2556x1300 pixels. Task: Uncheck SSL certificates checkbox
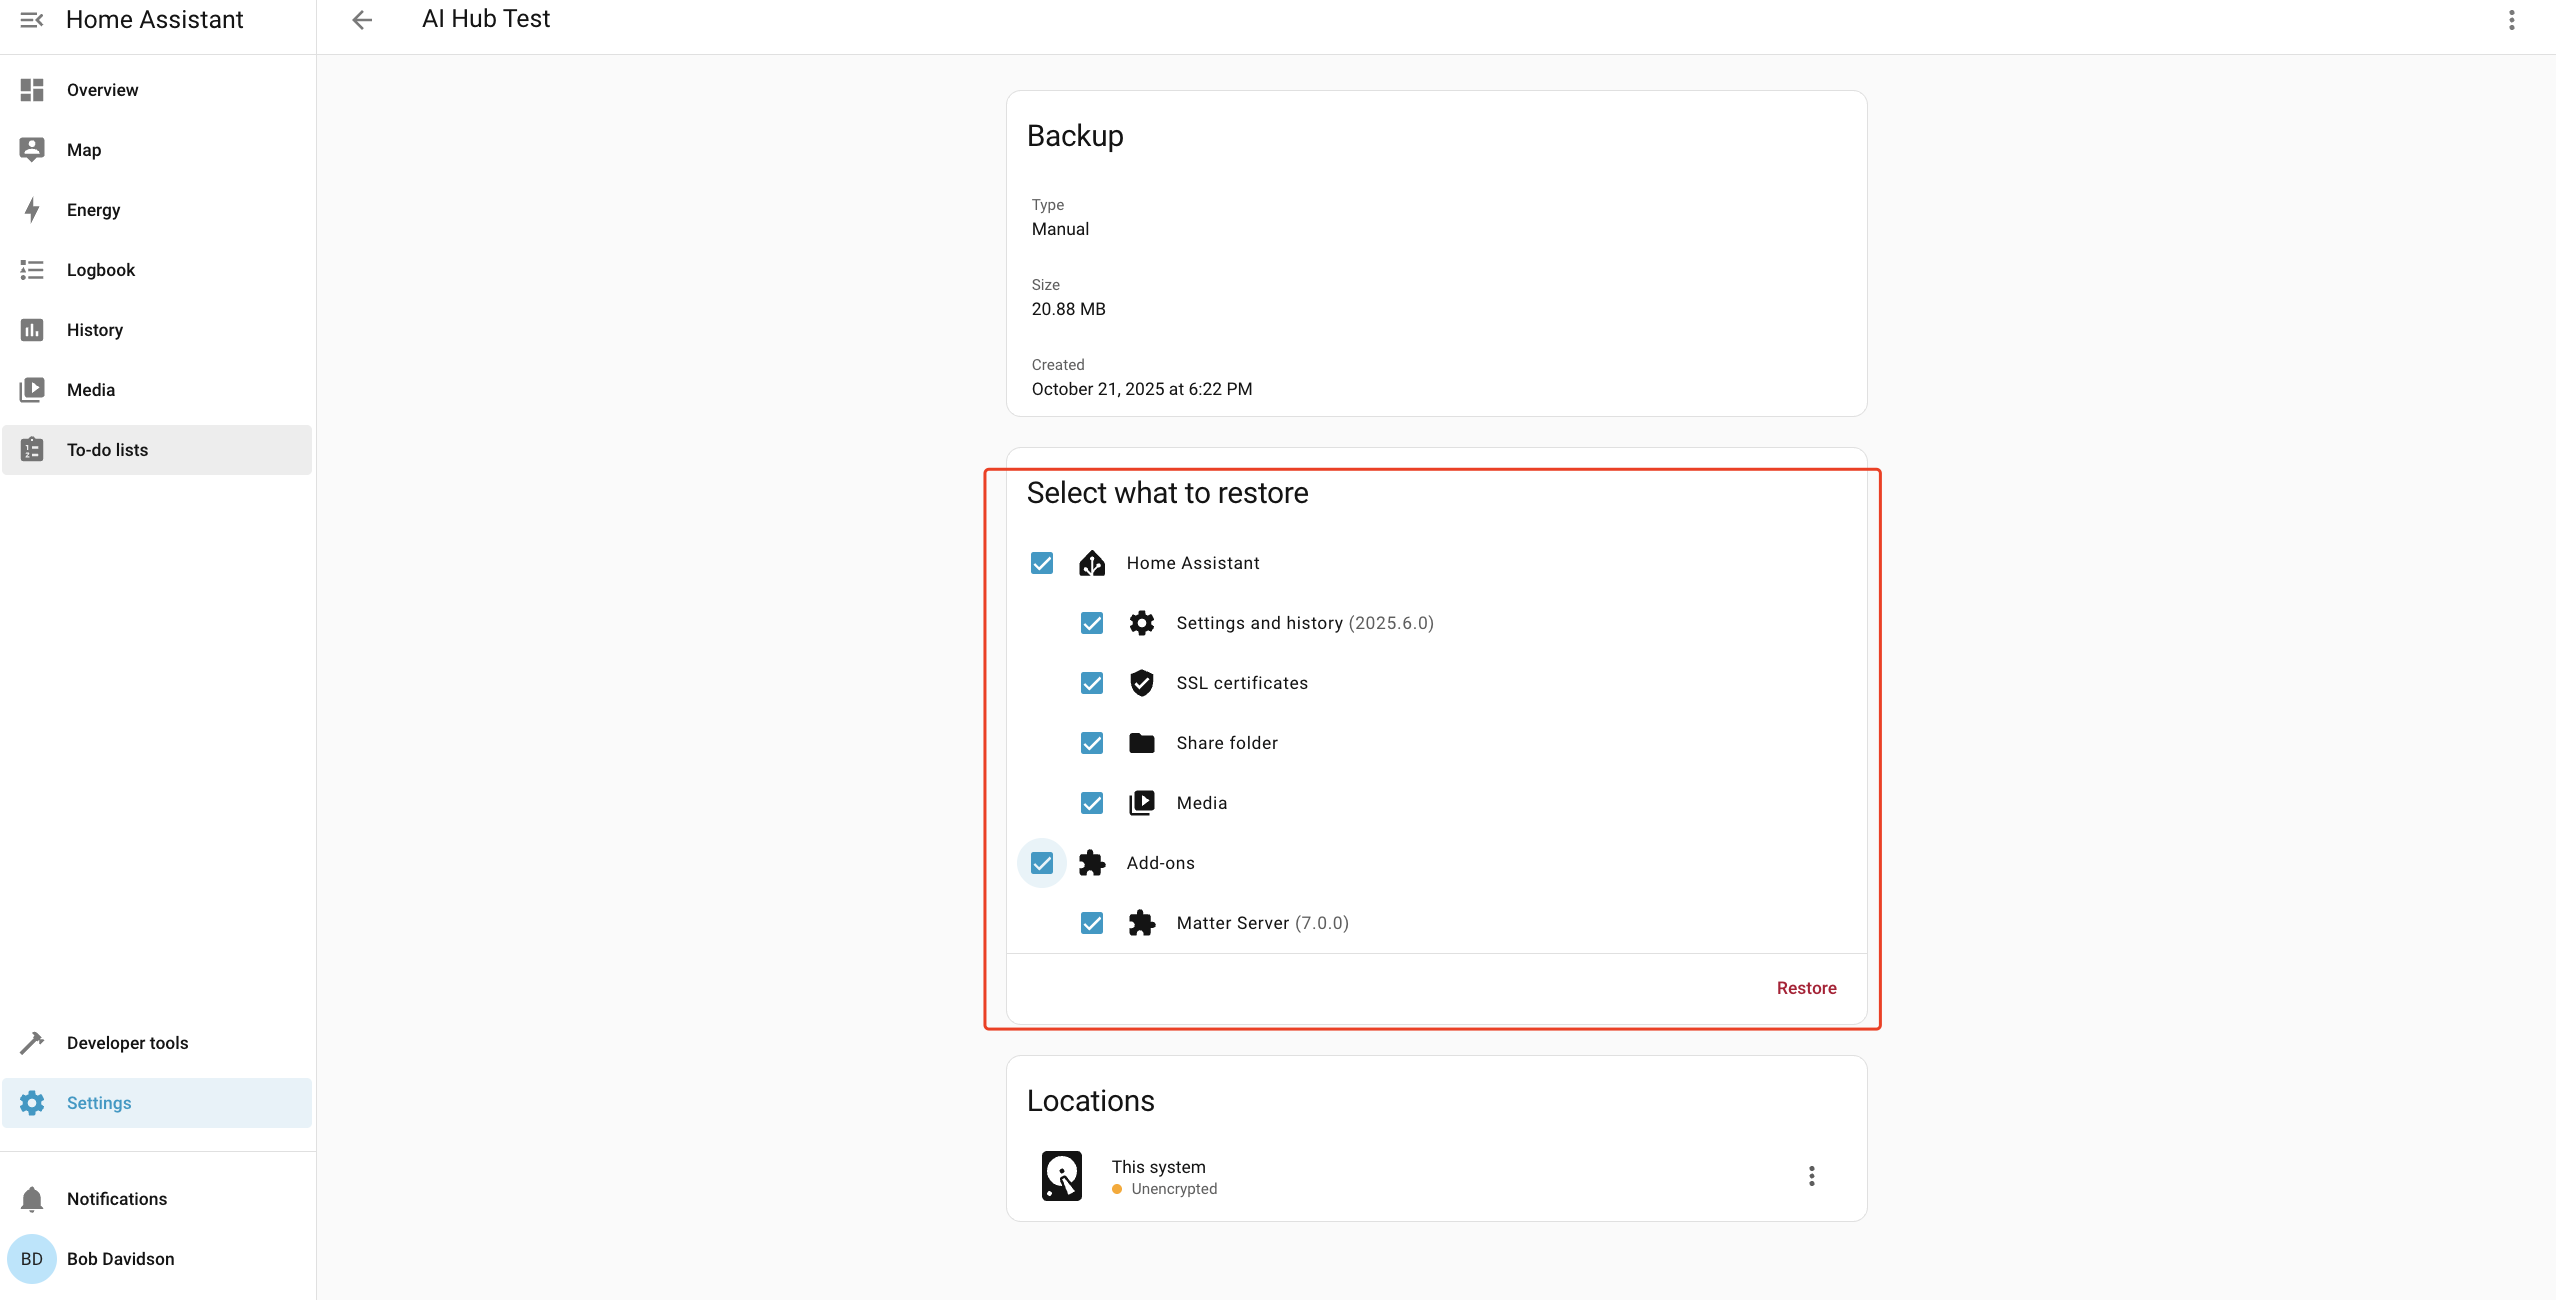click(1092, 683)
